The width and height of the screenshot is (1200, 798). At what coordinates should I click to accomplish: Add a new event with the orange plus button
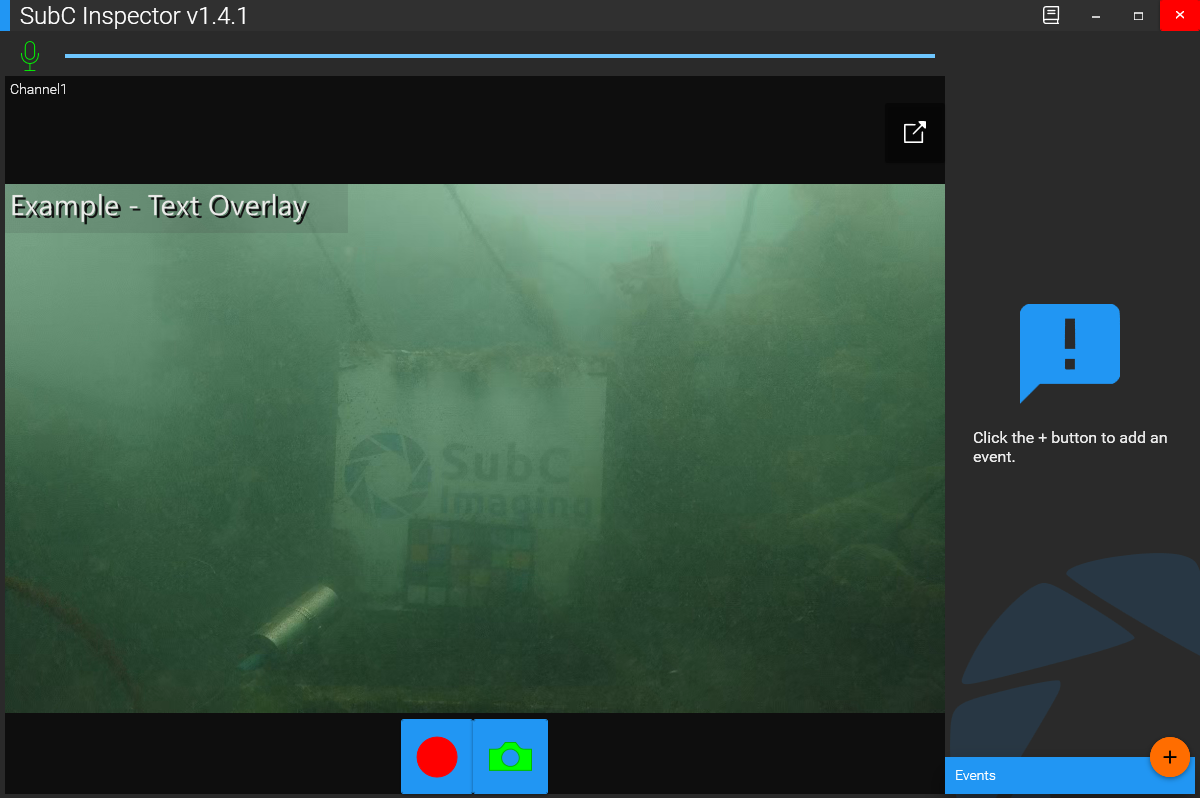point(1169,757)
